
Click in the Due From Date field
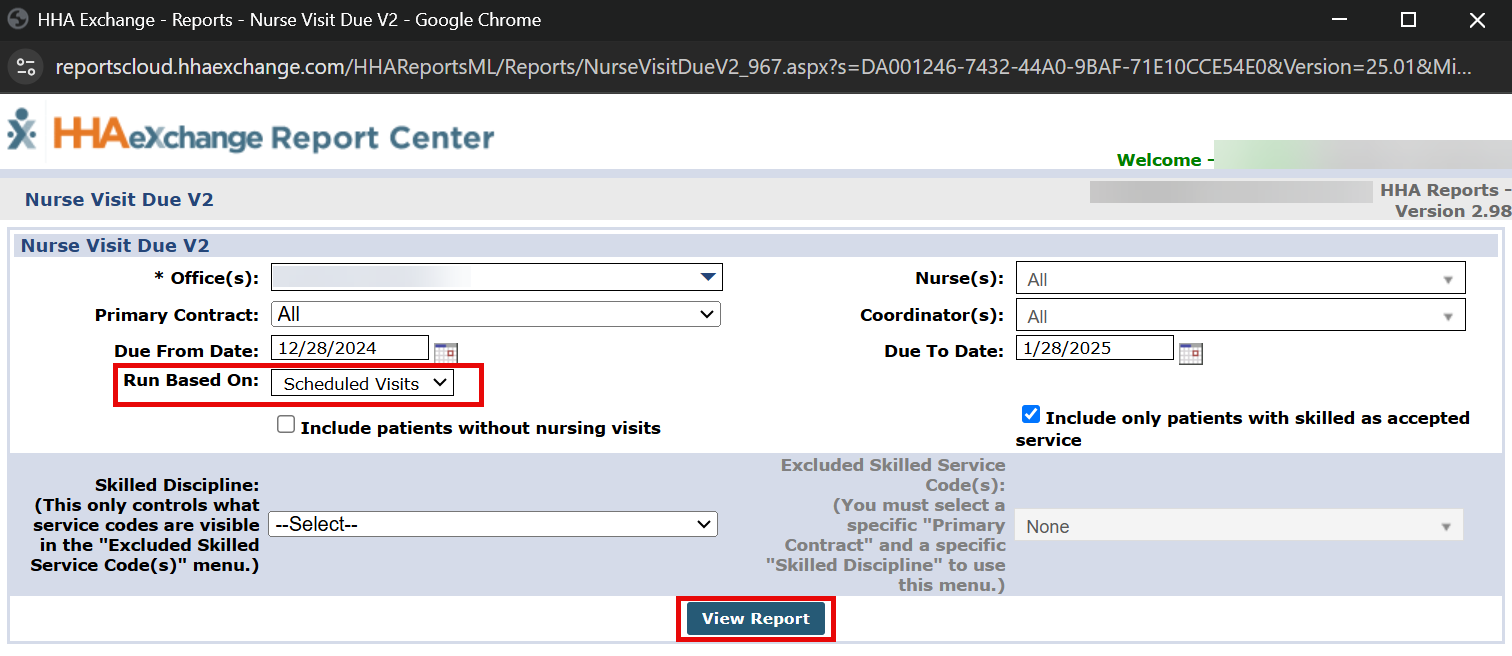349,348
